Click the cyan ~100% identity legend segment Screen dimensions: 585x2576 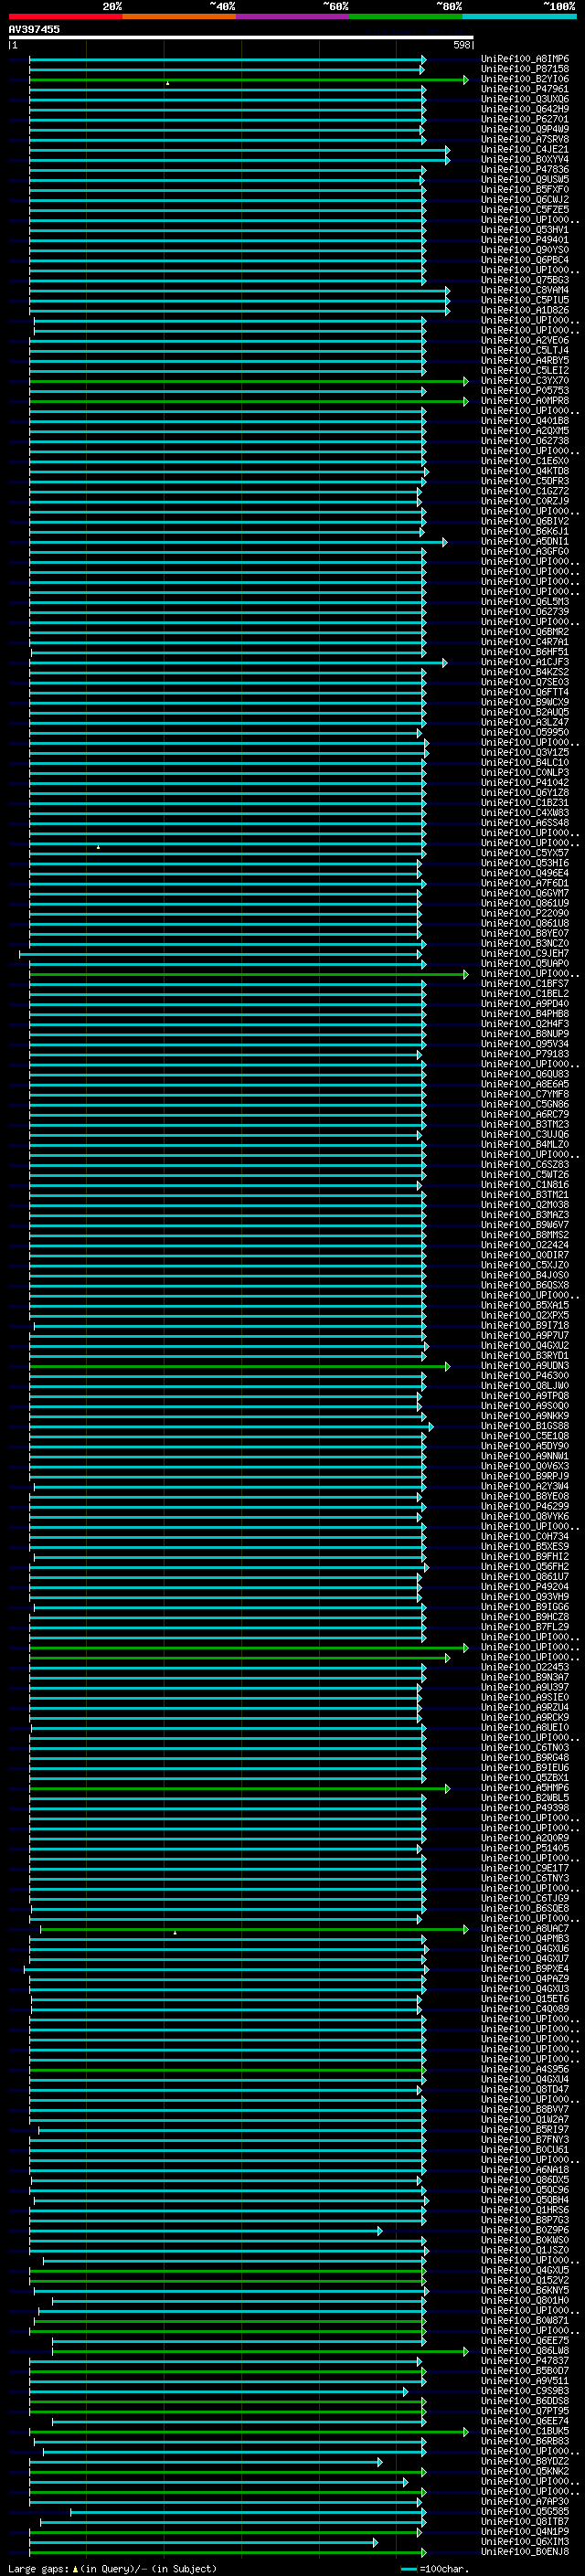[x=519, y=17]
